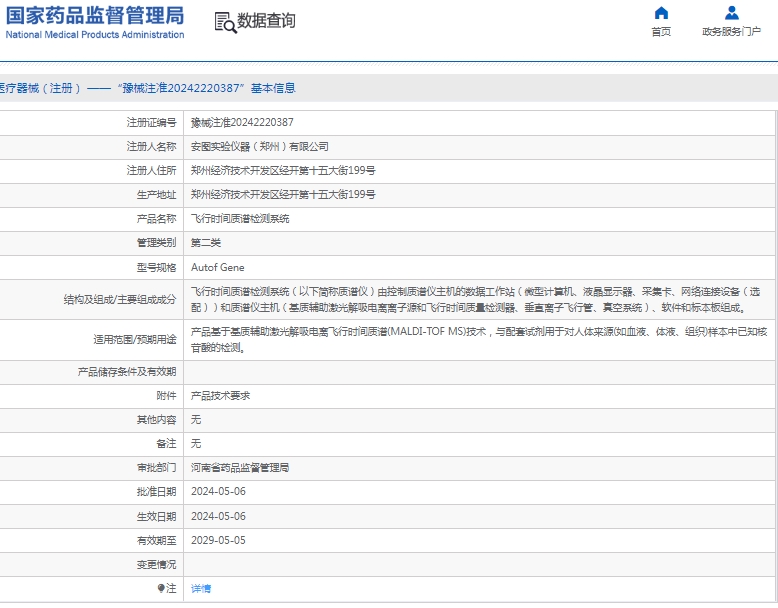
Task: Click the 数据查询 heading text
Action: point(266,21)
